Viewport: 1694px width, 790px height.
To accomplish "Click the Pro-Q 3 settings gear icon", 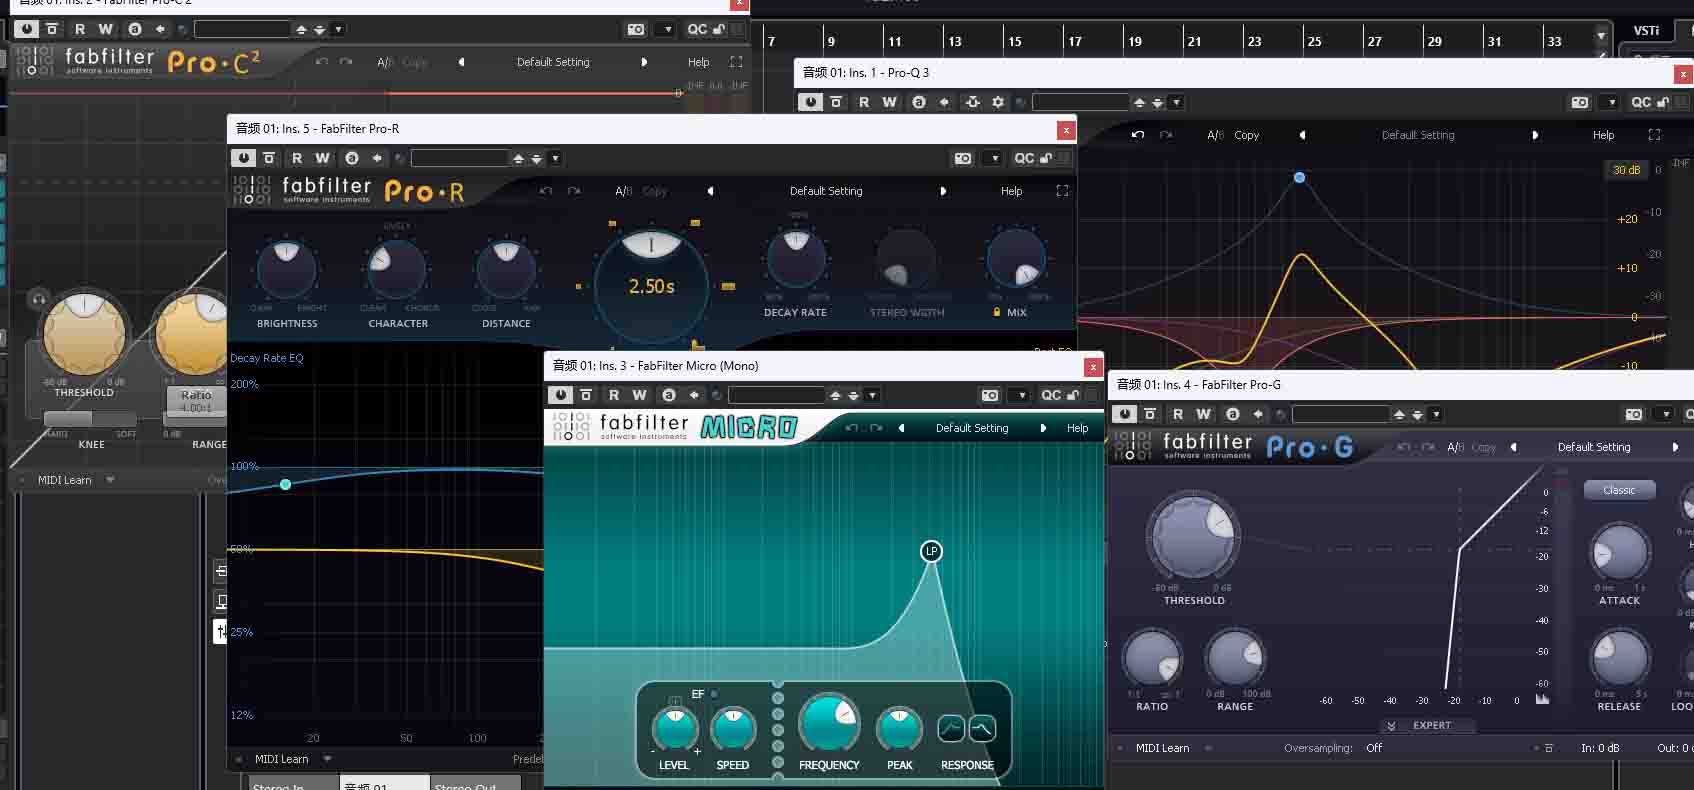I will tap(997, 102).
